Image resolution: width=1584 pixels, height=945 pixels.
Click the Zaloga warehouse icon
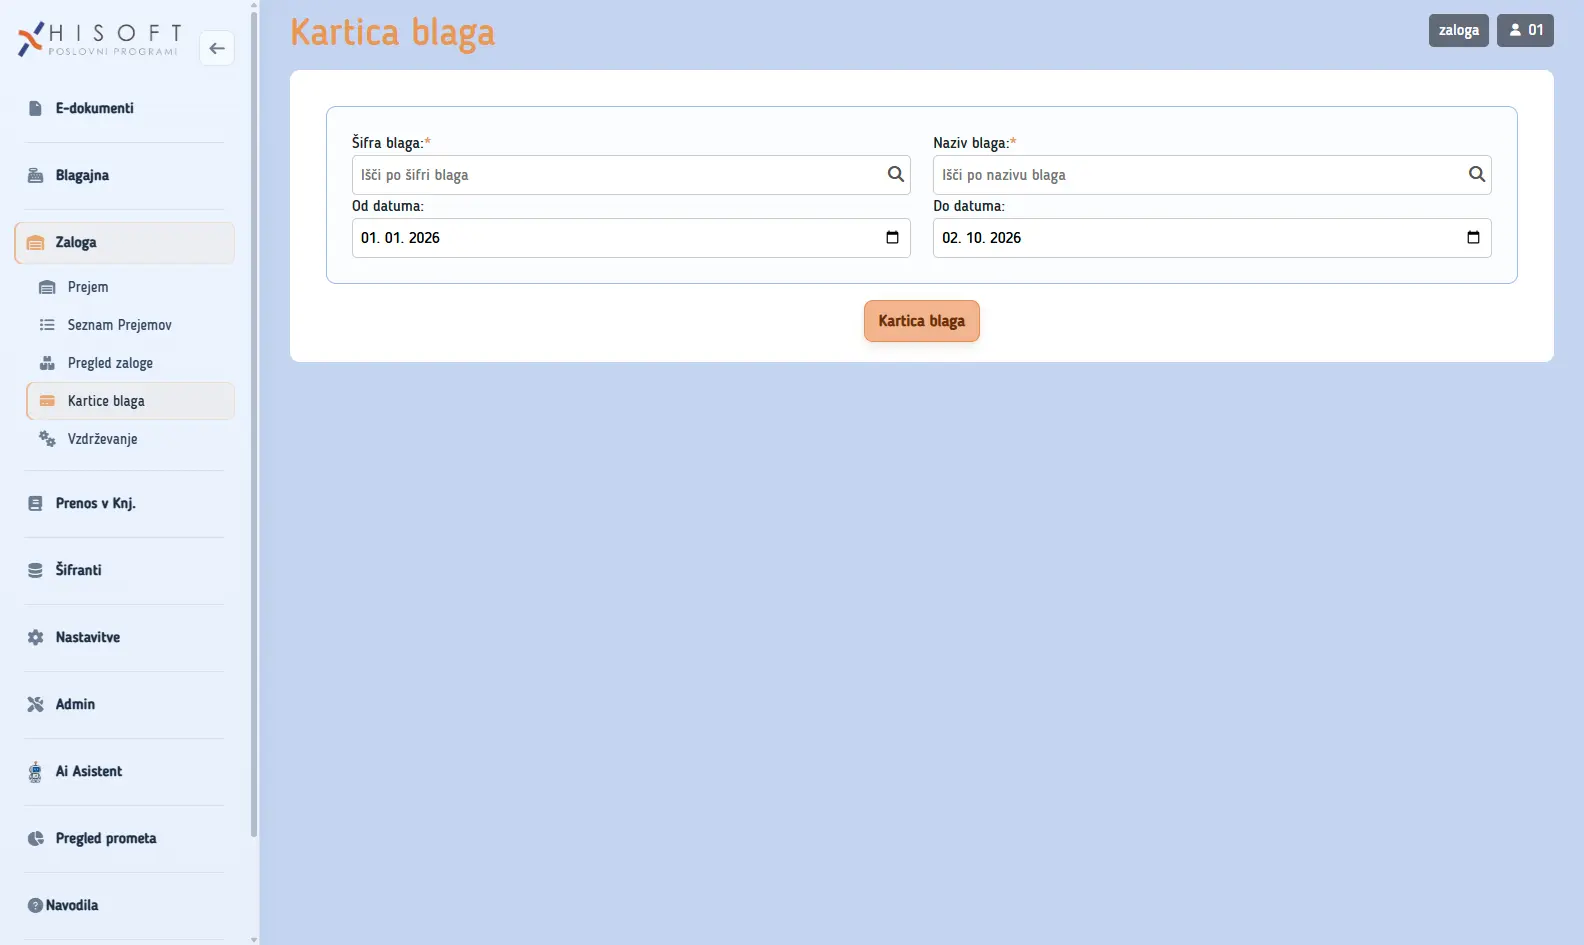coord(35,242)
